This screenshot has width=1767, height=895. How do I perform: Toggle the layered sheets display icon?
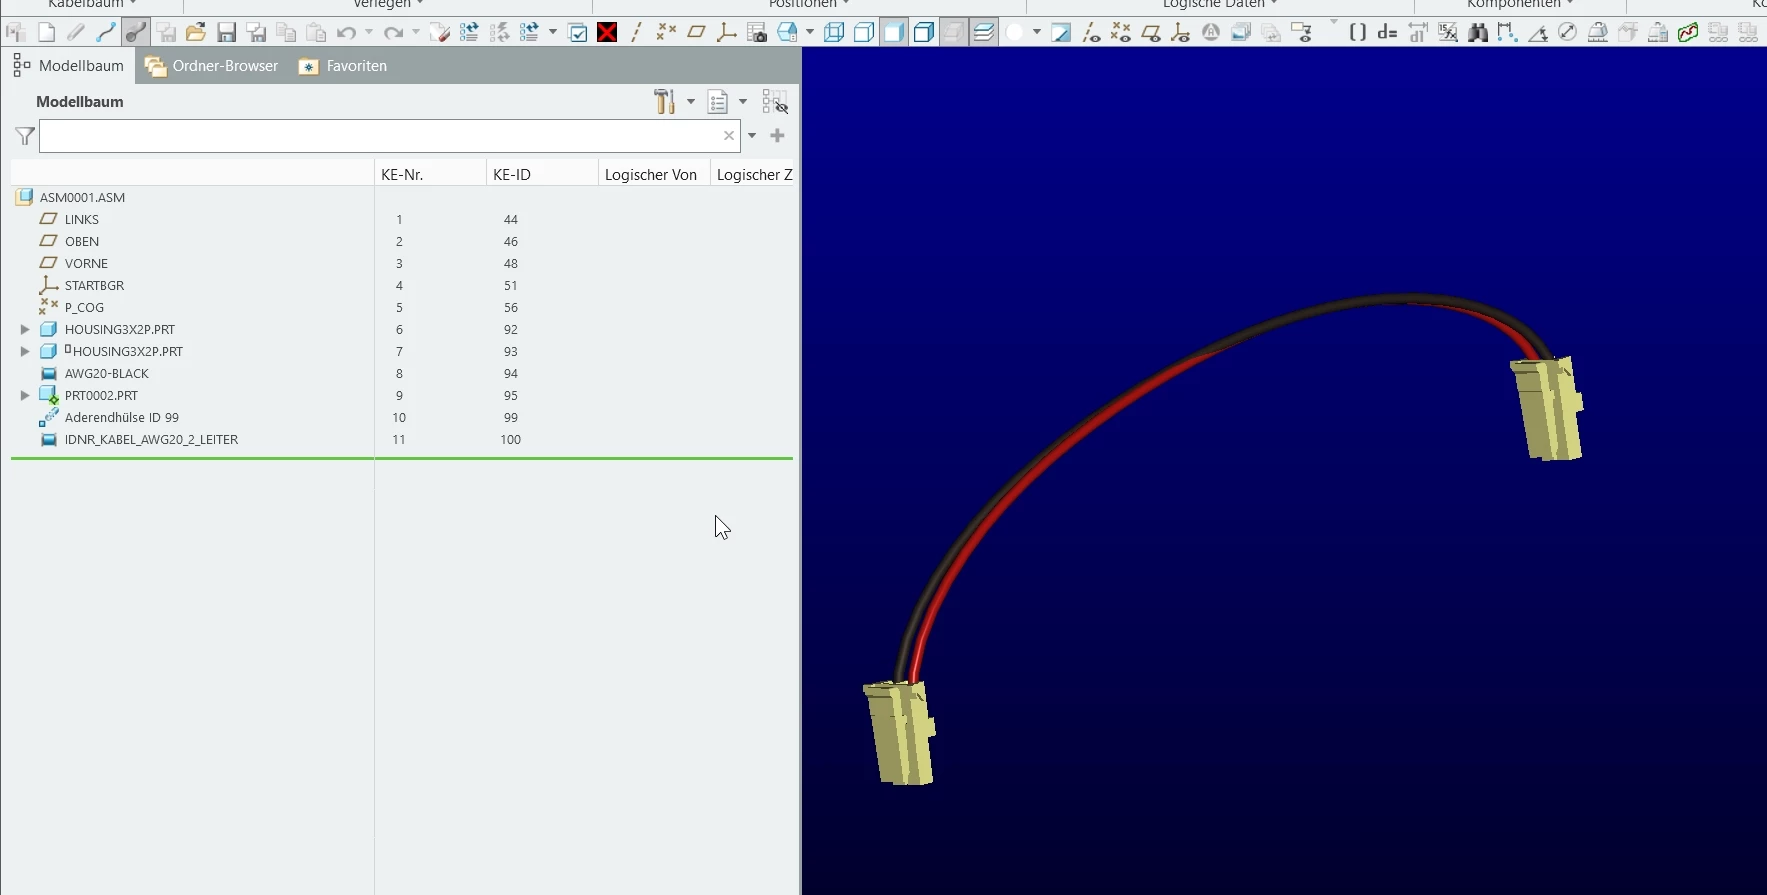[x=984, y=33]
